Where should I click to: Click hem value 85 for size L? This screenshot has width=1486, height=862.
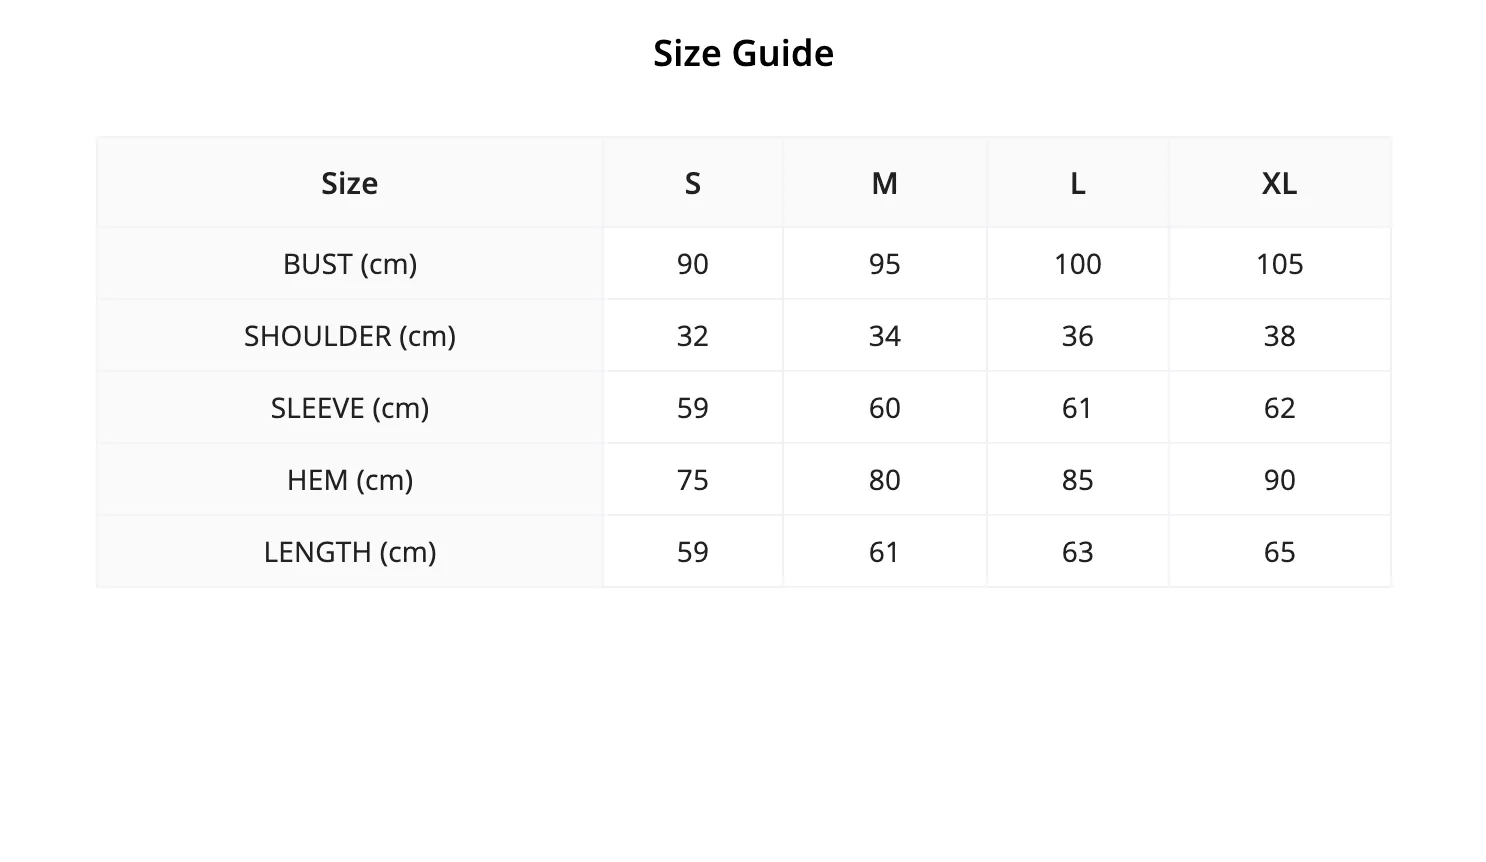click(1078, 480)
